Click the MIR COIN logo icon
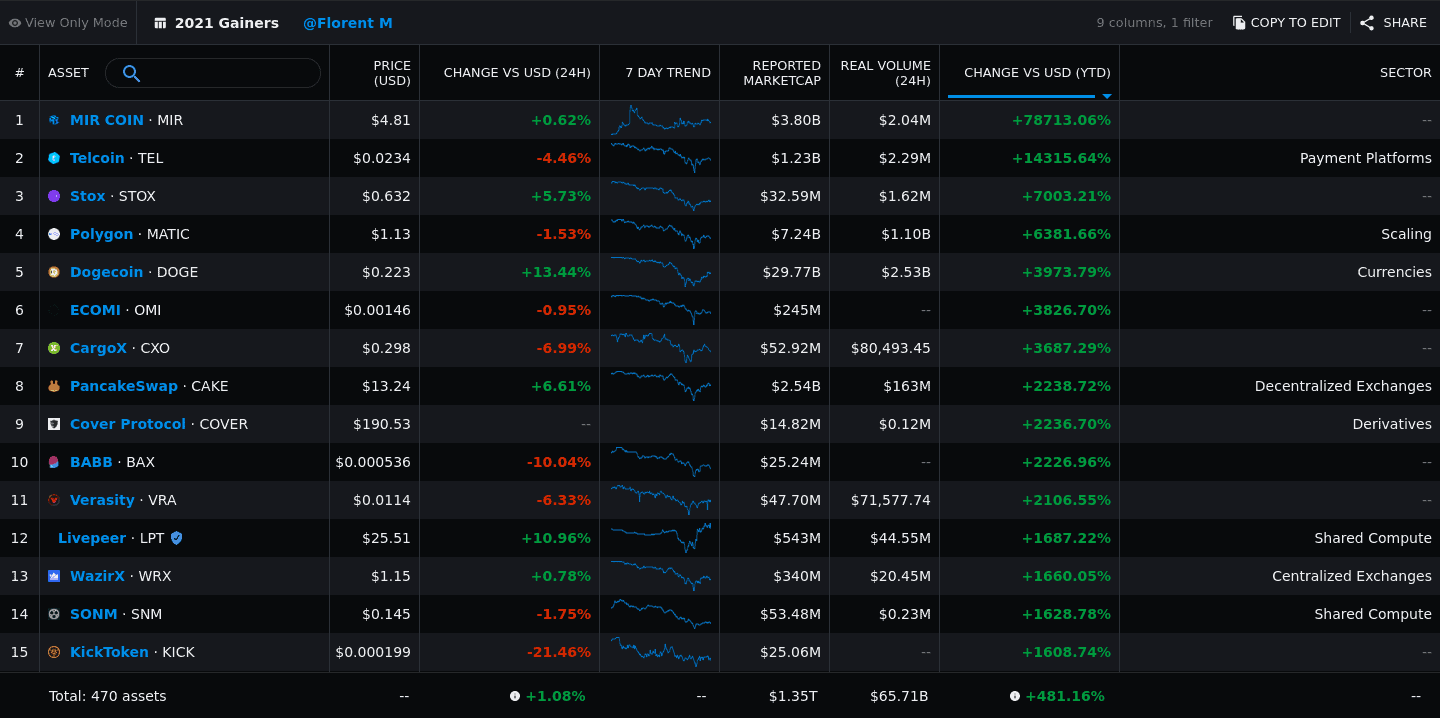Image resolution: width=1440 pixels, height=718 pixels. [x=54, y=120]
